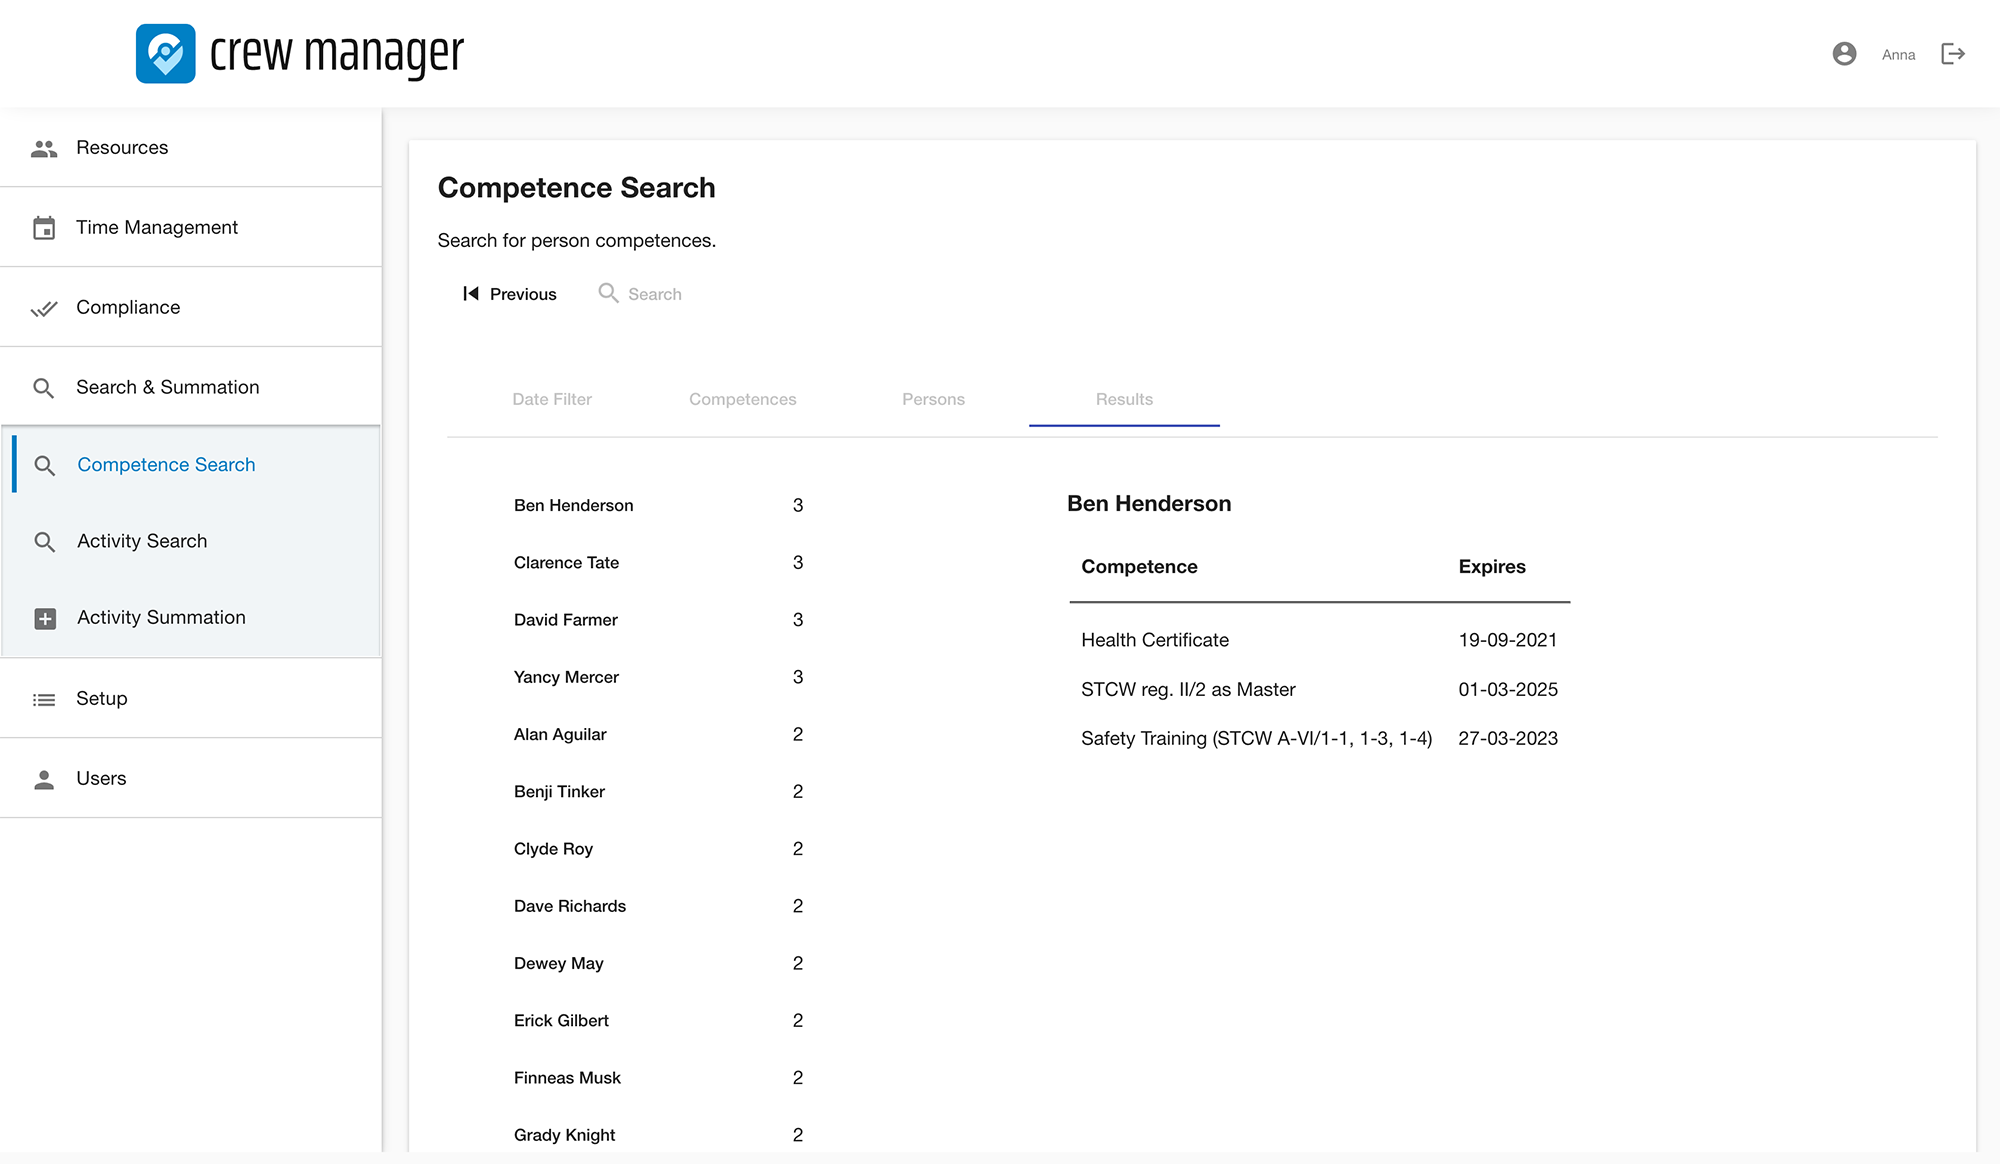Click the crew manager logo icon
This screenshot has width=2000, height=1164.
(x=165, y=54)
